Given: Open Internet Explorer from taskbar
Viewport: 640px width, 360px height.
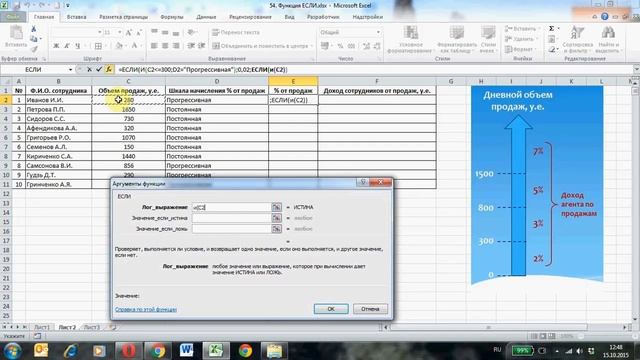Looking at the screenshot, I should pos(70,350).
